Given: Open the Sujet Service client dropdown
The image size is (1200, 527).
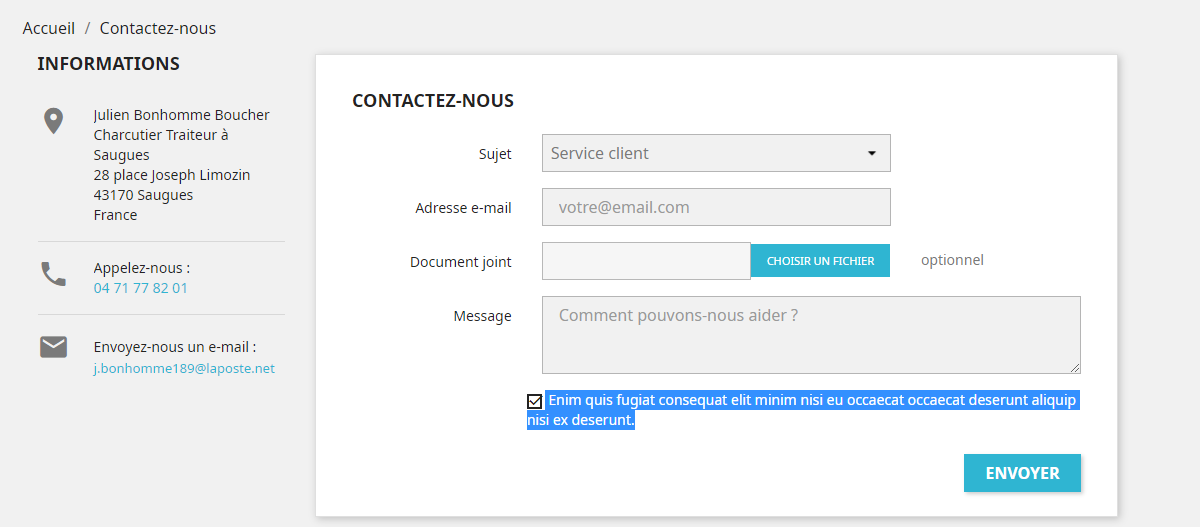Looking at the screenshot, I should [x=716, y=153].
